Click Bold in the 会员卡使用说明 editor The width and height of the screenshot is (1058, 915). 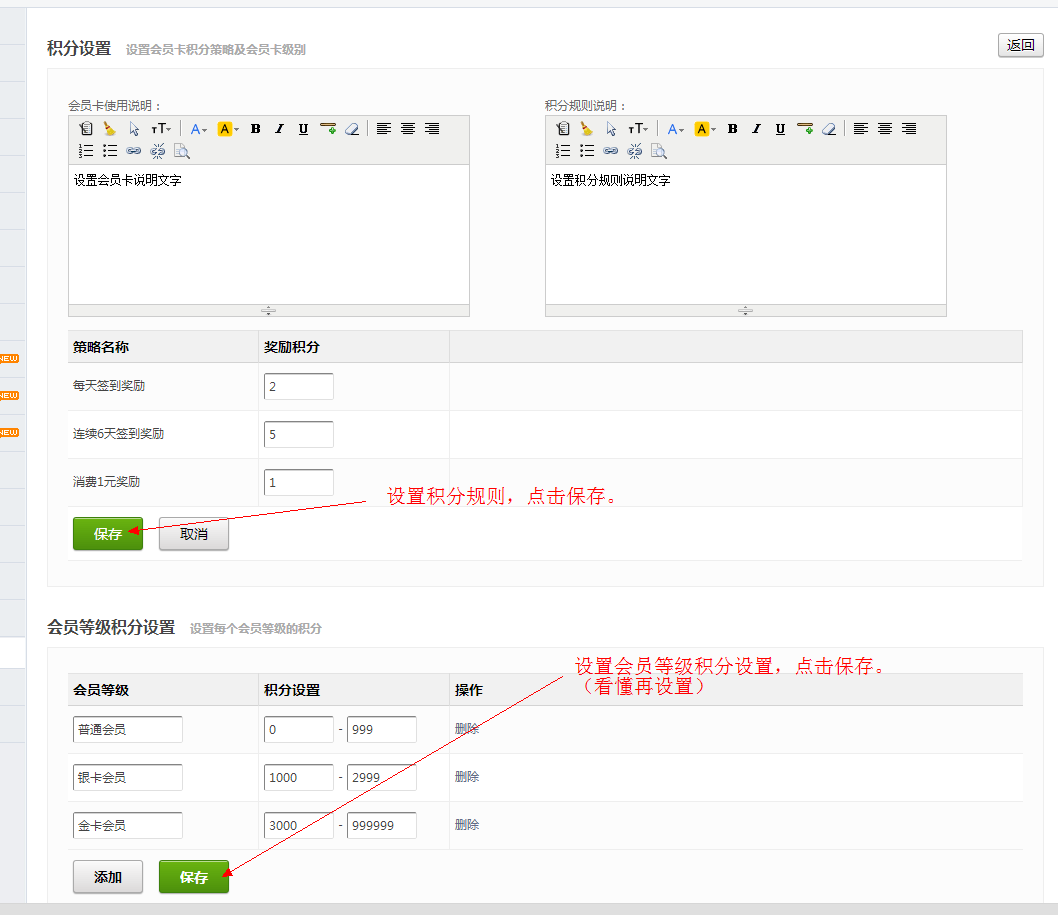(256, 129)
